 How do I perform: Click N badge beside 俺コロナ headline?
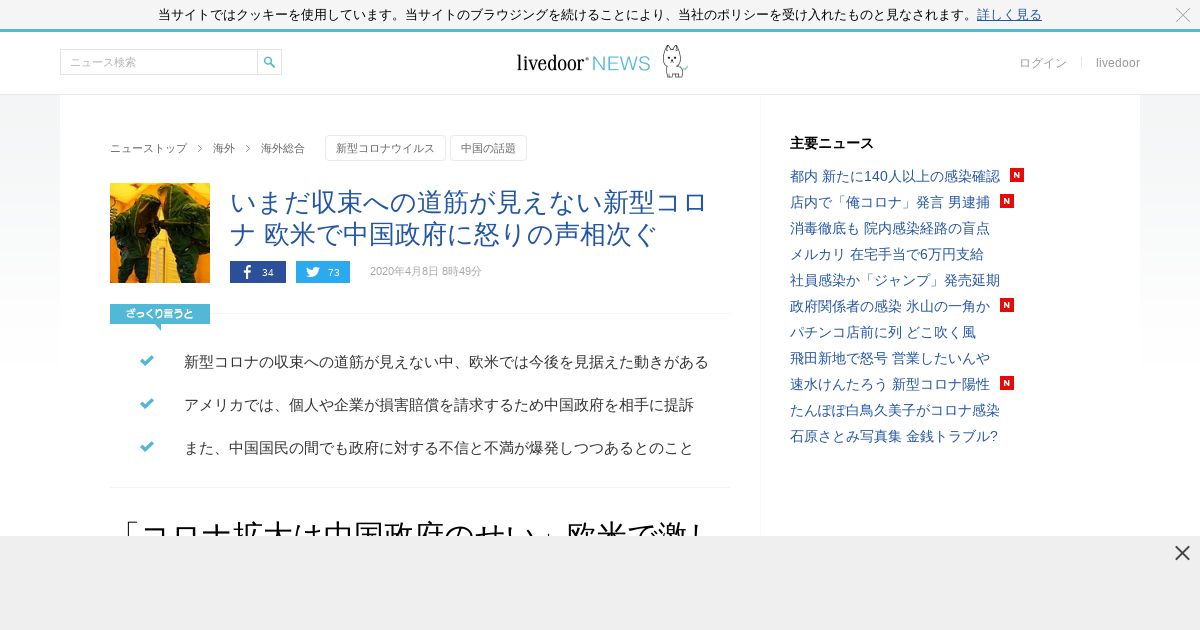1007,201
